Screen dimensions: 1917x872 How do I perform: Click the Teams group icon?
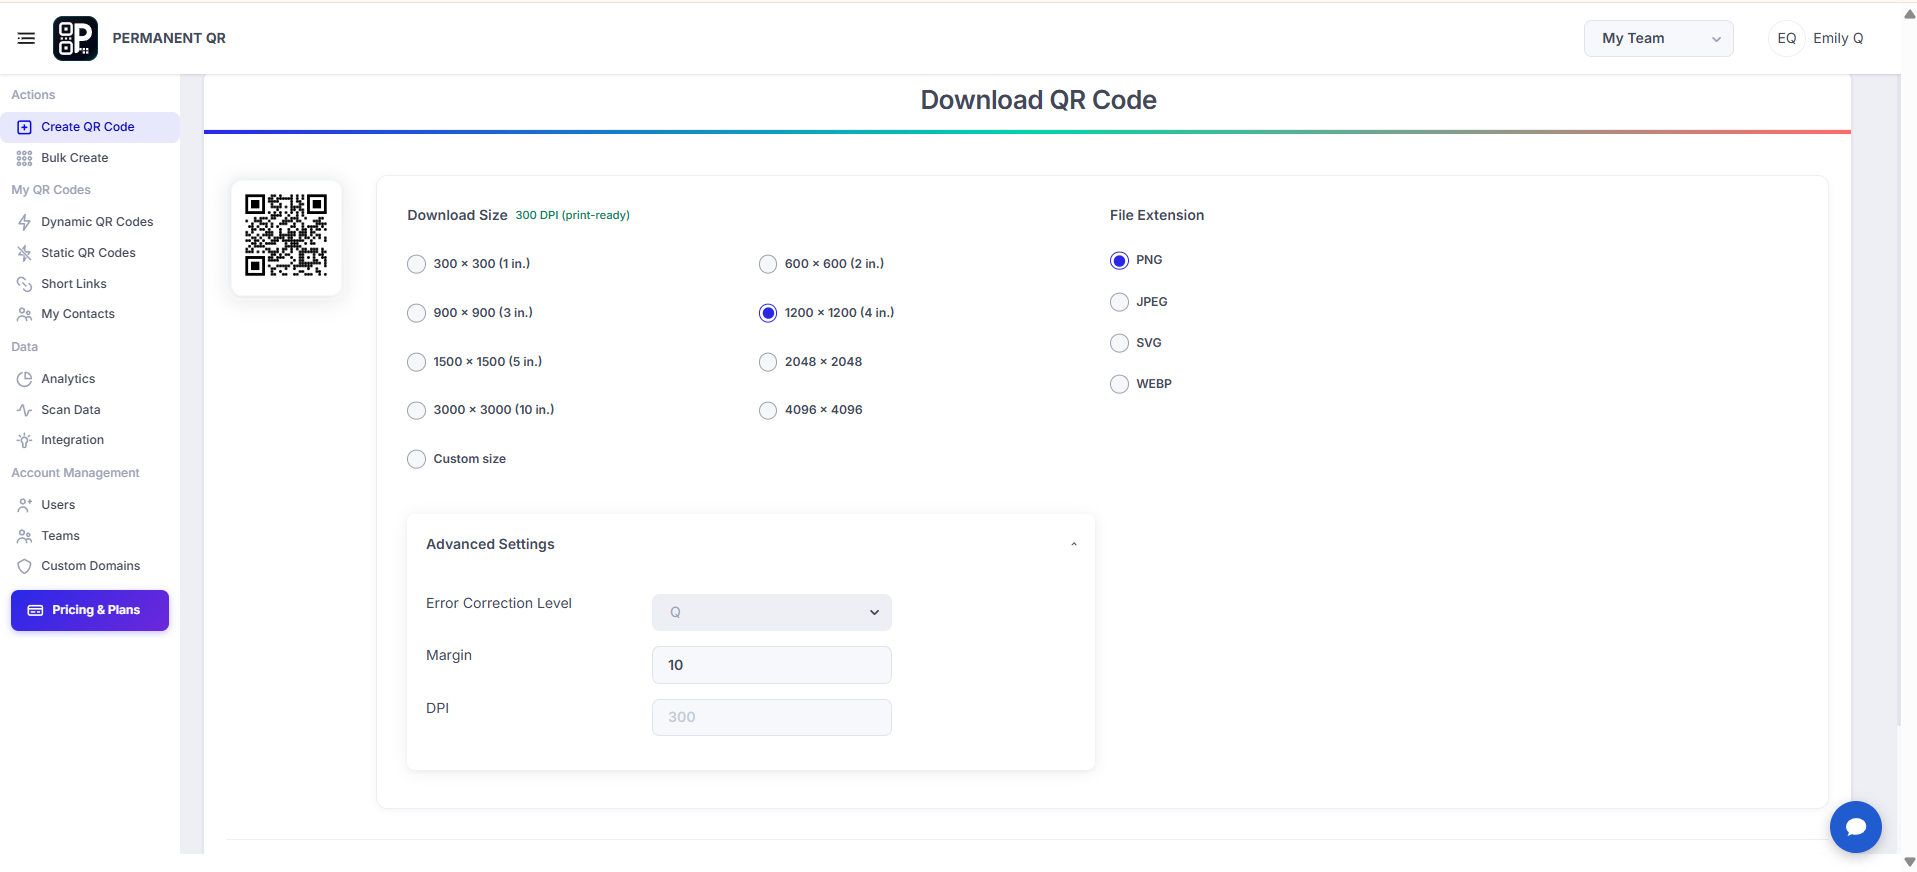[24, 536]
